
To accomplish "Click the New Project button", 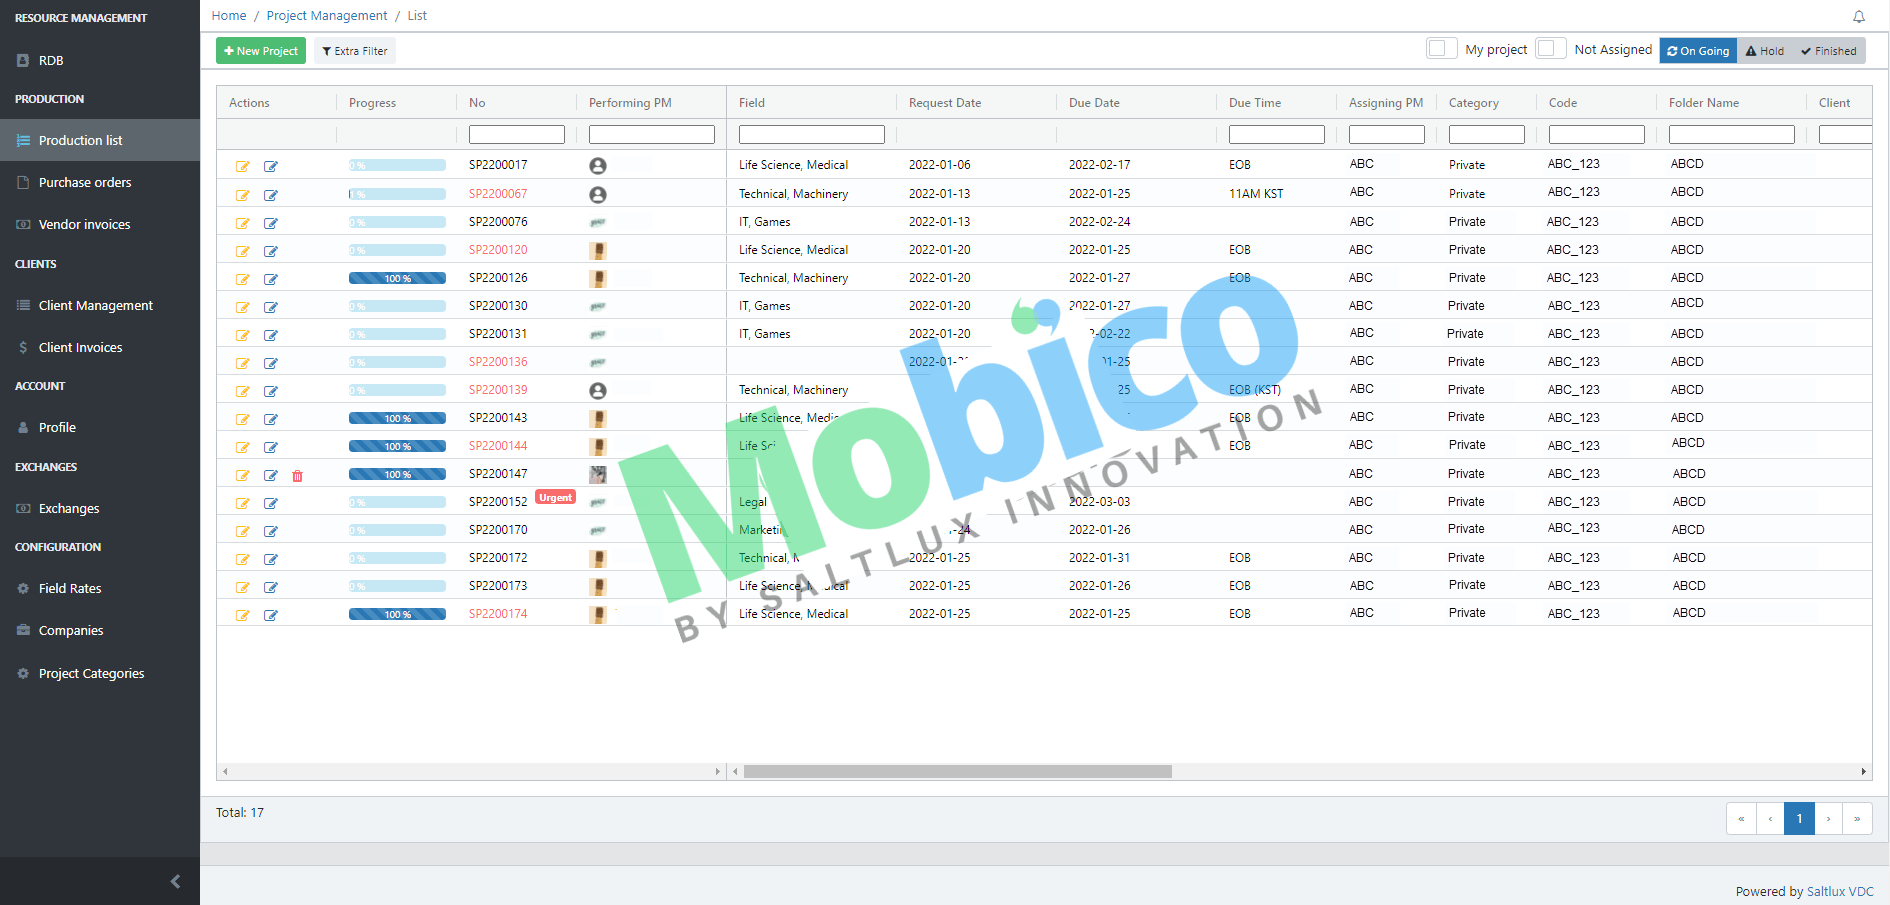I will tap(260, 50).
